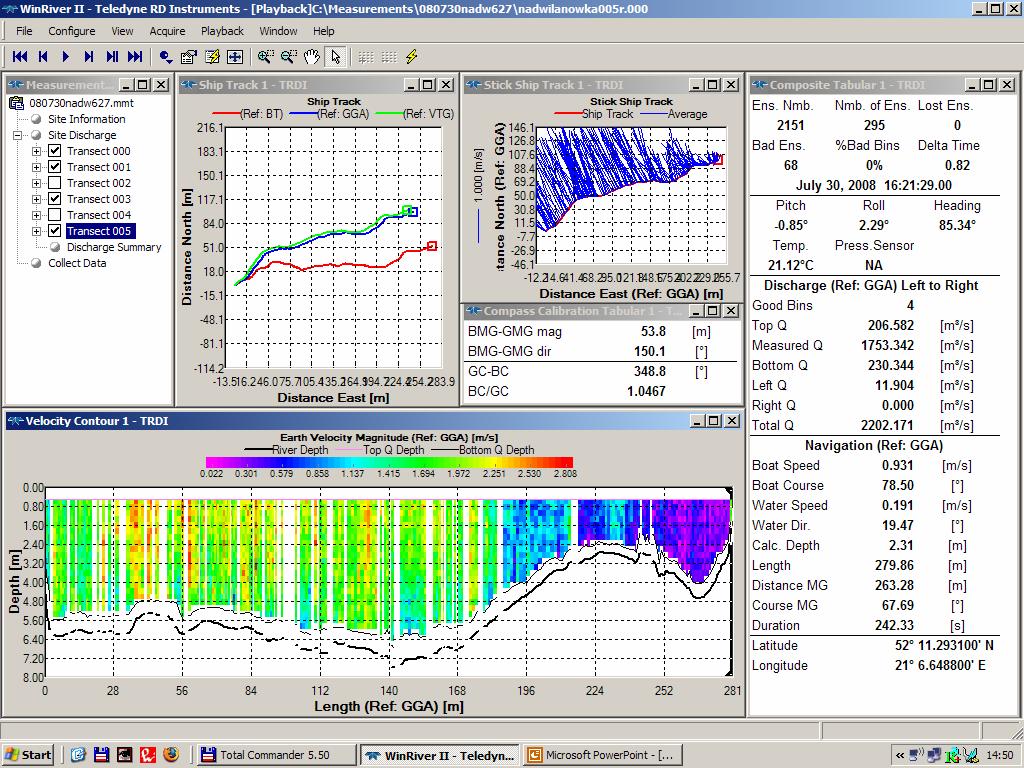Viewport: 1024px width, 768px height.
Task: Open the Windows Start button
Action: pos(27,755)
